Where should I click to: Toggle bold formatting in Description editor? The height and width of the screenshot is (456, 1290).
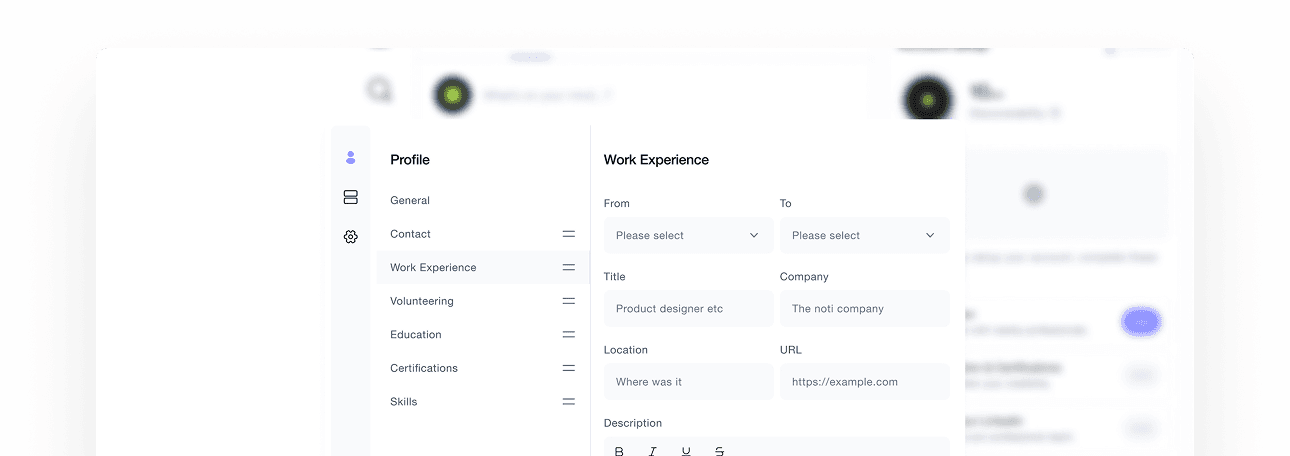coord(619,452)
